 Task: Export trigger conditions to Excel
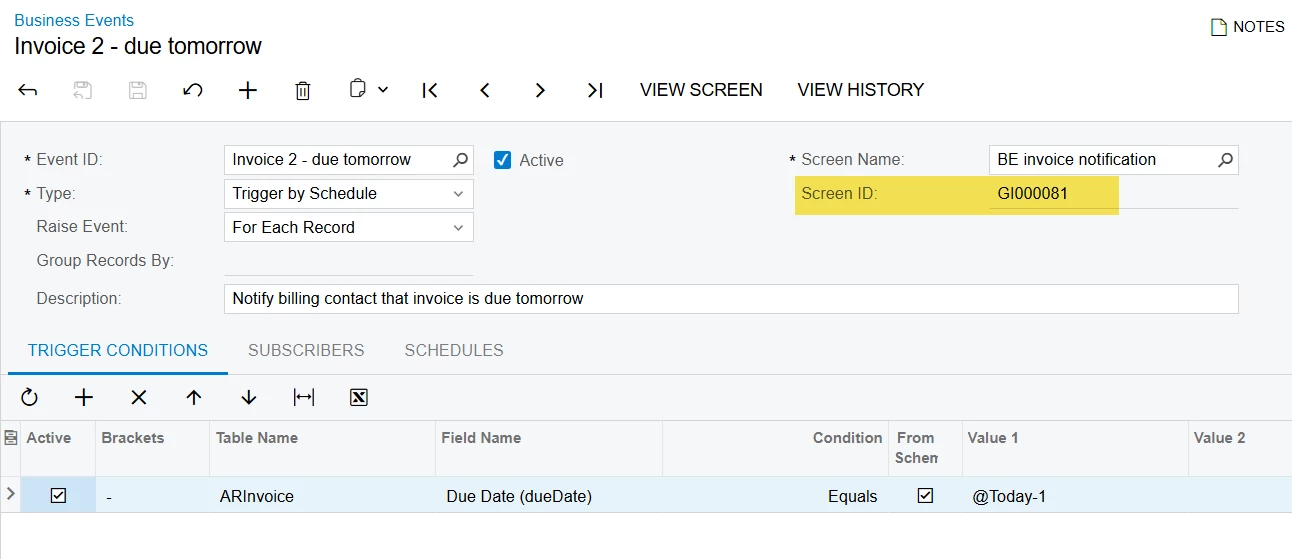[x=359, y=397]
